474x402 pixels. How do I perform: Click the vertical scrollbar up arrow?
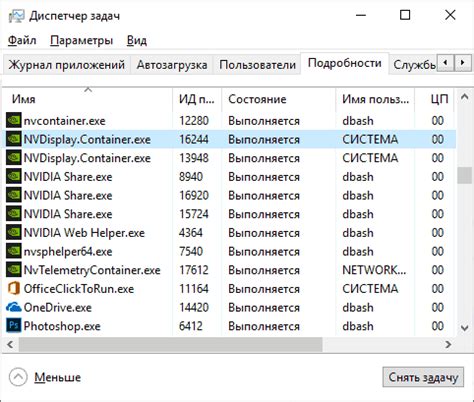pyautogui.click(x=465, y=97)
